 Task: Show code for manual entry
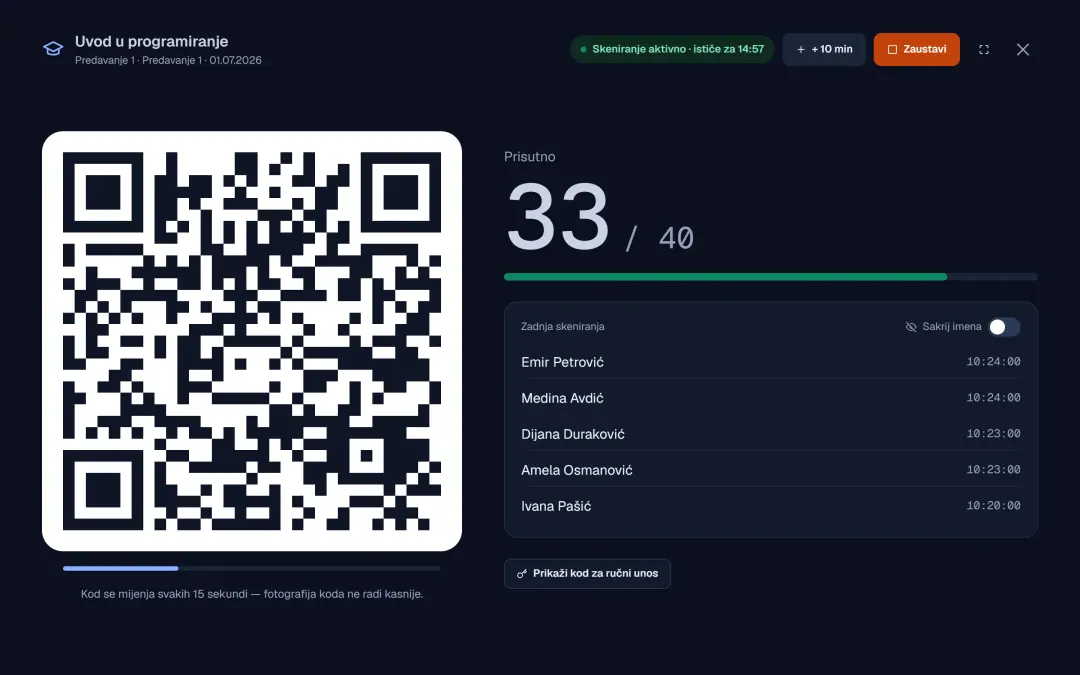click(x=588, y=573)
